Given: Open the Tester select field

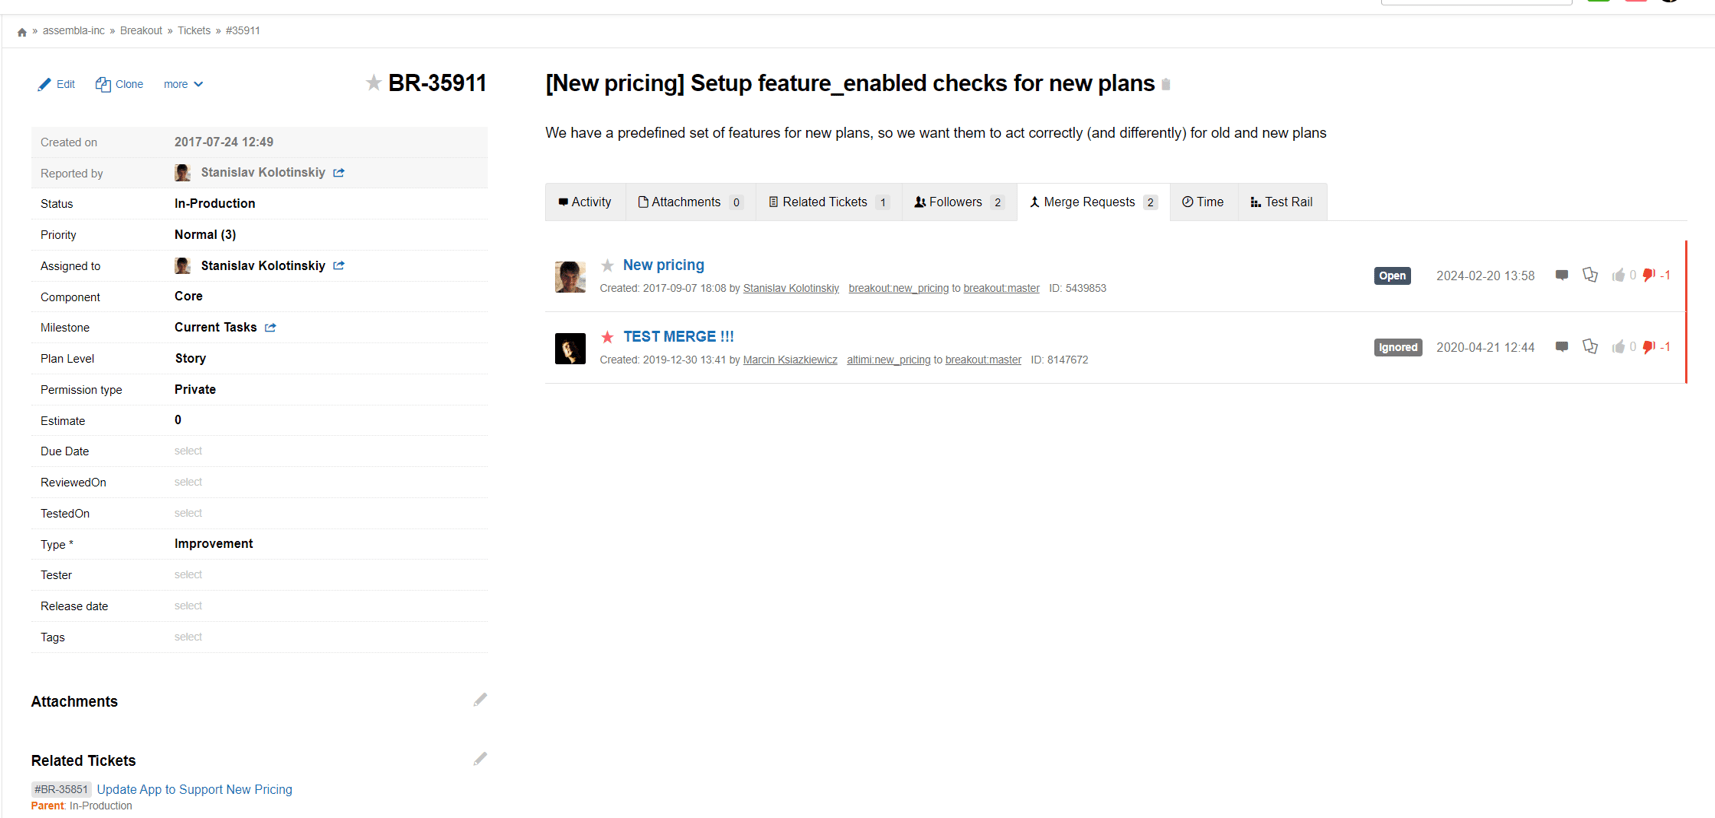Looking at the screenshot, I should click(x=188, y=575).
